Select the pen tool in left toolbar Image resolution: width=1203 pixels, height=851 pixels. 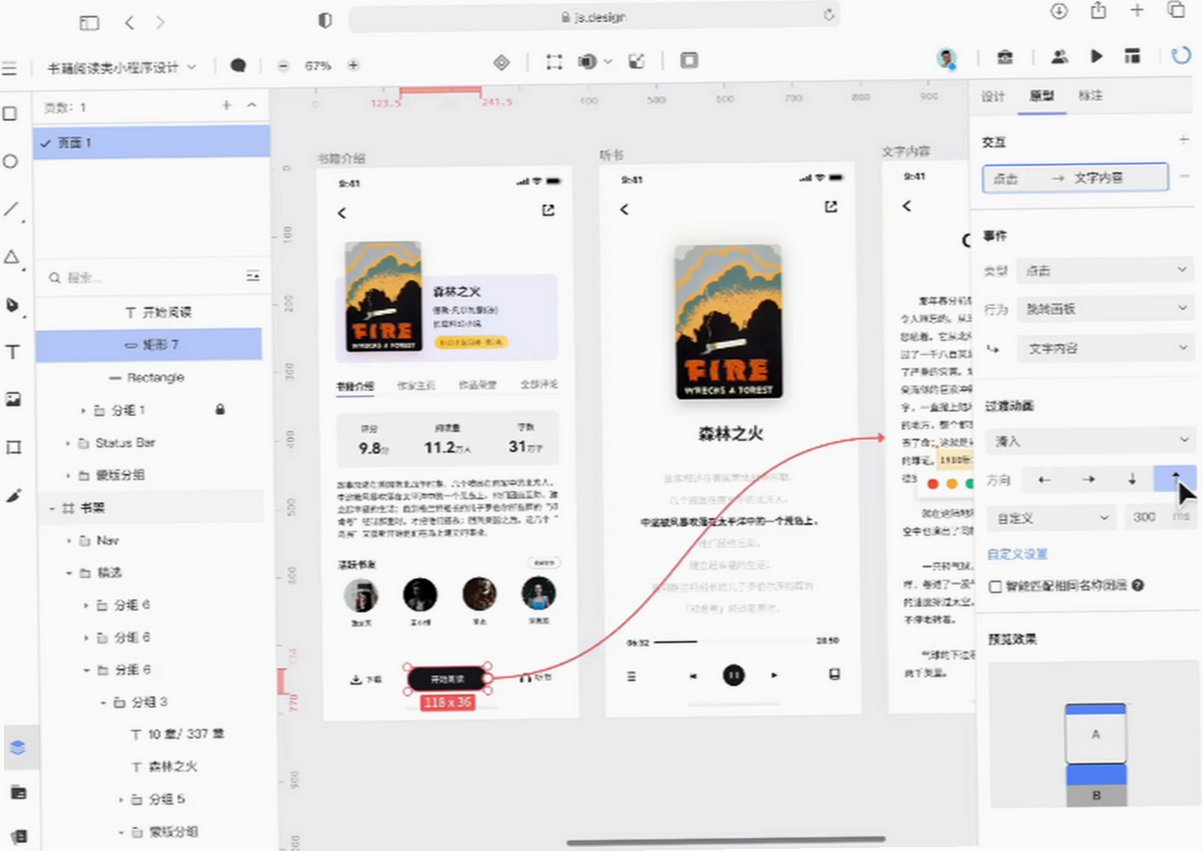[12, 305]
